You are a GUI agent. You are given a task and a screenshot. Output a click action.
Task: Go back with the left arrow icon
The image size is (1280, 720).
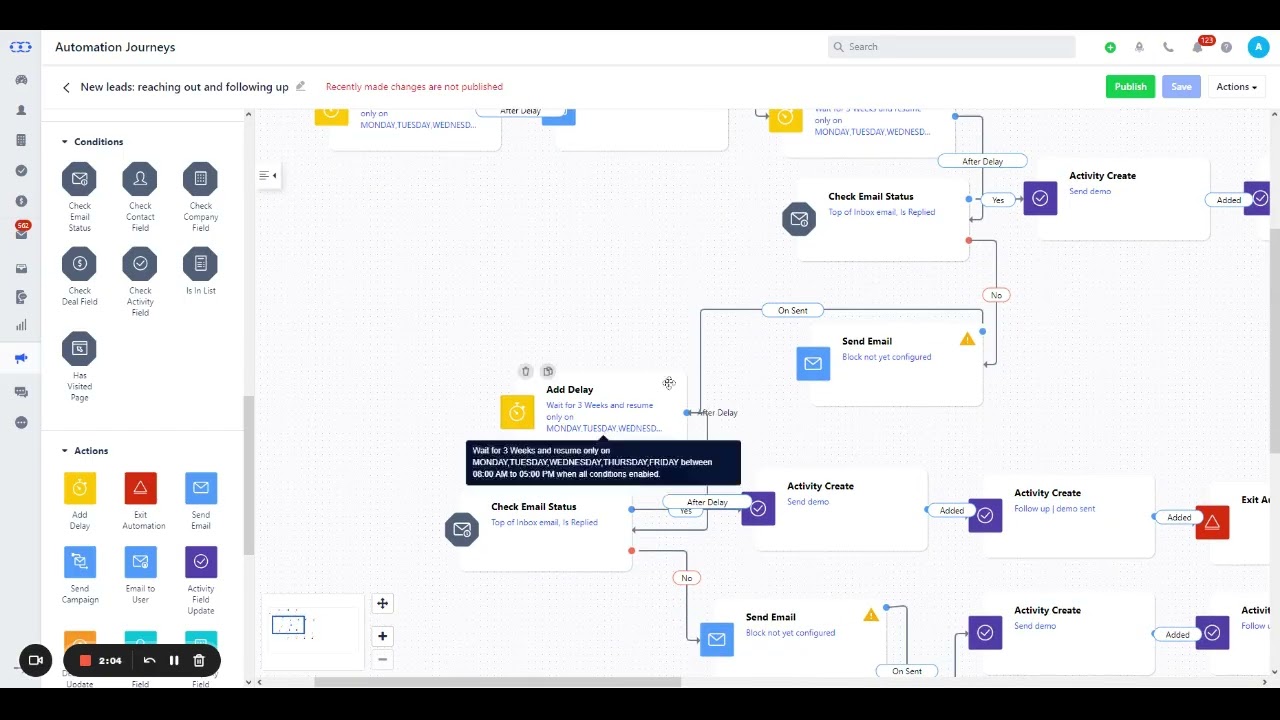[x=66, y=87]
